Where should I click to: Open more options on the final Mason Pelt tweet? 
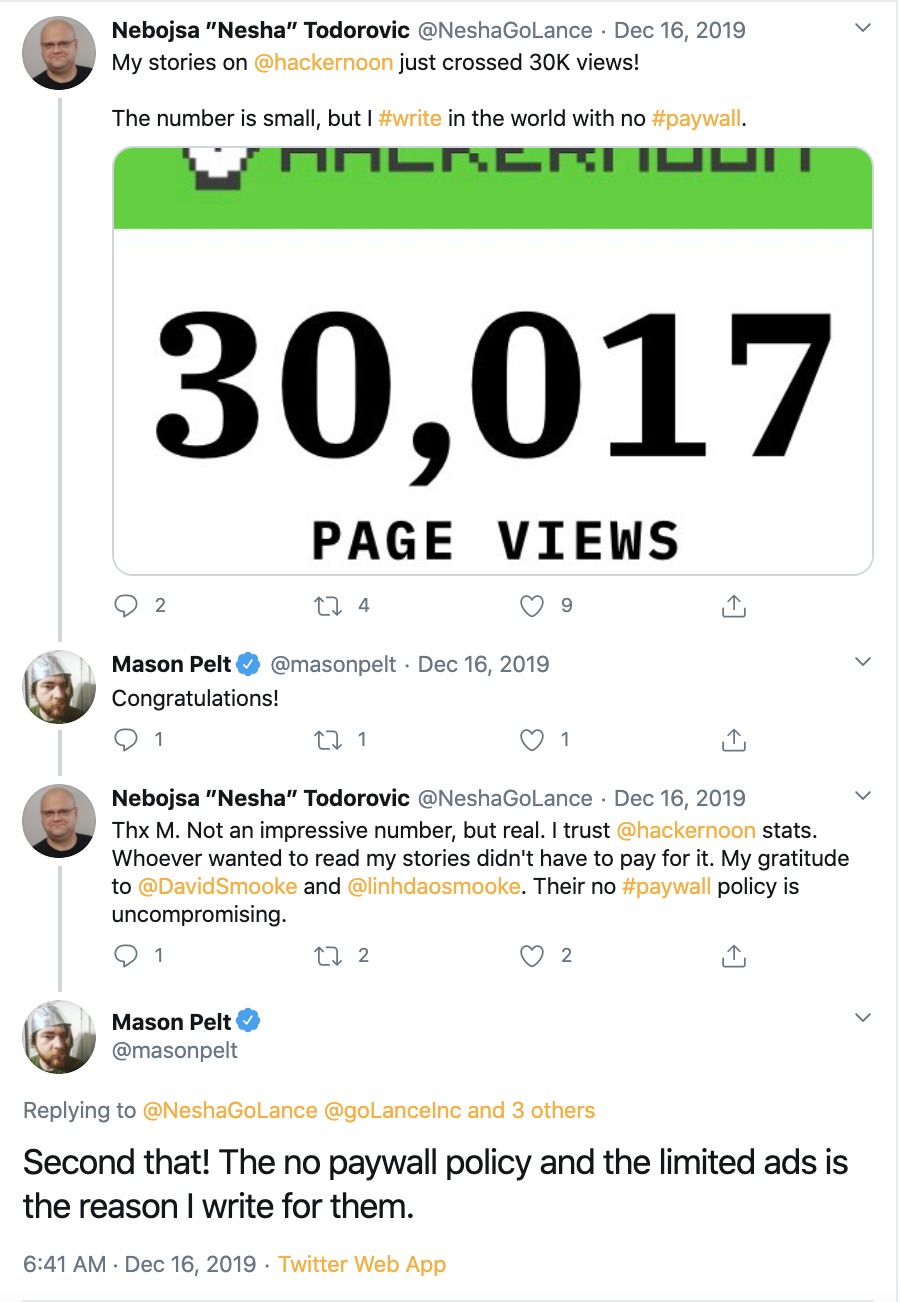click(x=863, y=1018)
